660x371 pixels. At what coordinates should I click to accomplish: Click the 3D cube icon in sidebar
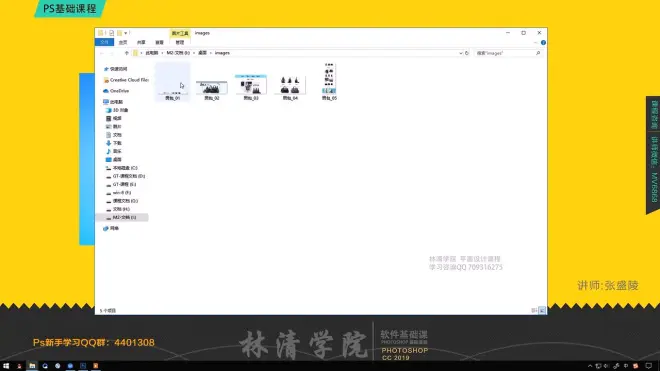pos(109,110)
